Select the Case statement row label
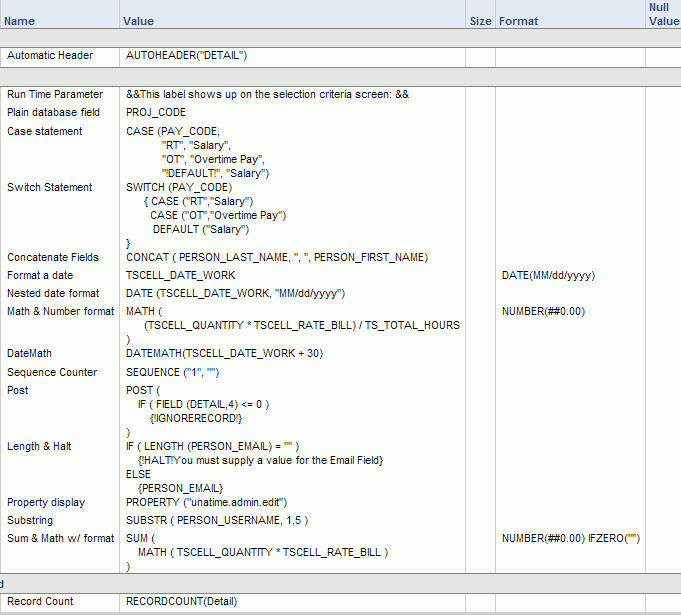The height and width of the screenshot is (615, 681). tap(45, 131)
